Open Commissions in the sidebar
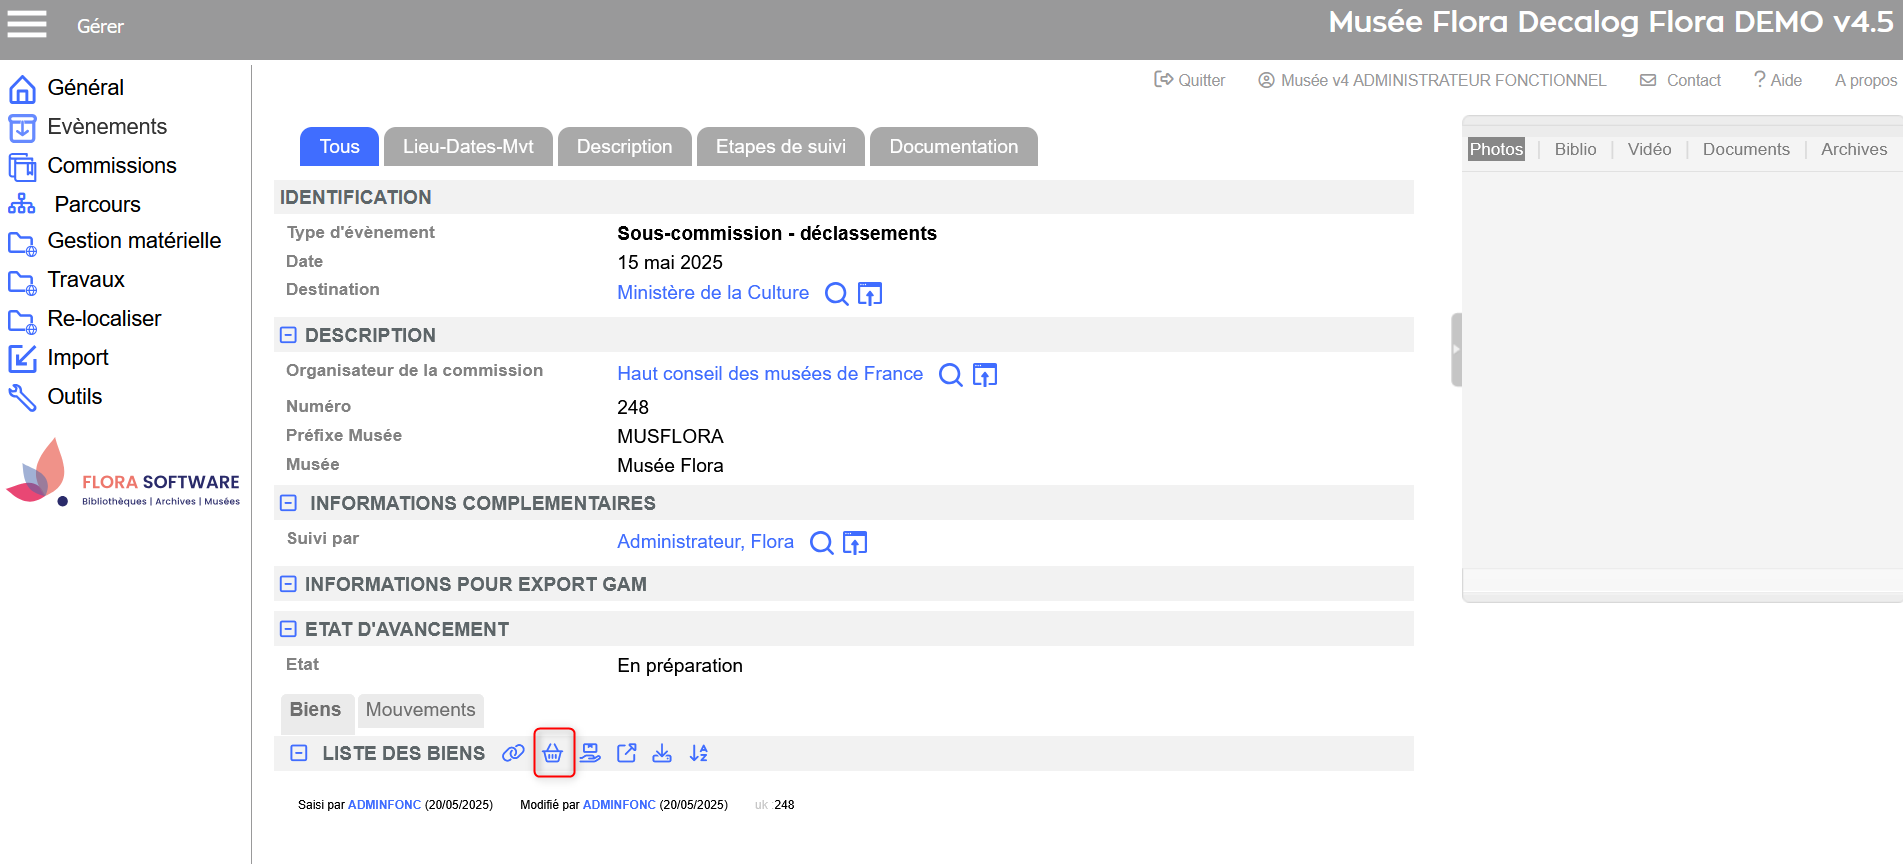The image size is (1903, 864). point(111,165)
